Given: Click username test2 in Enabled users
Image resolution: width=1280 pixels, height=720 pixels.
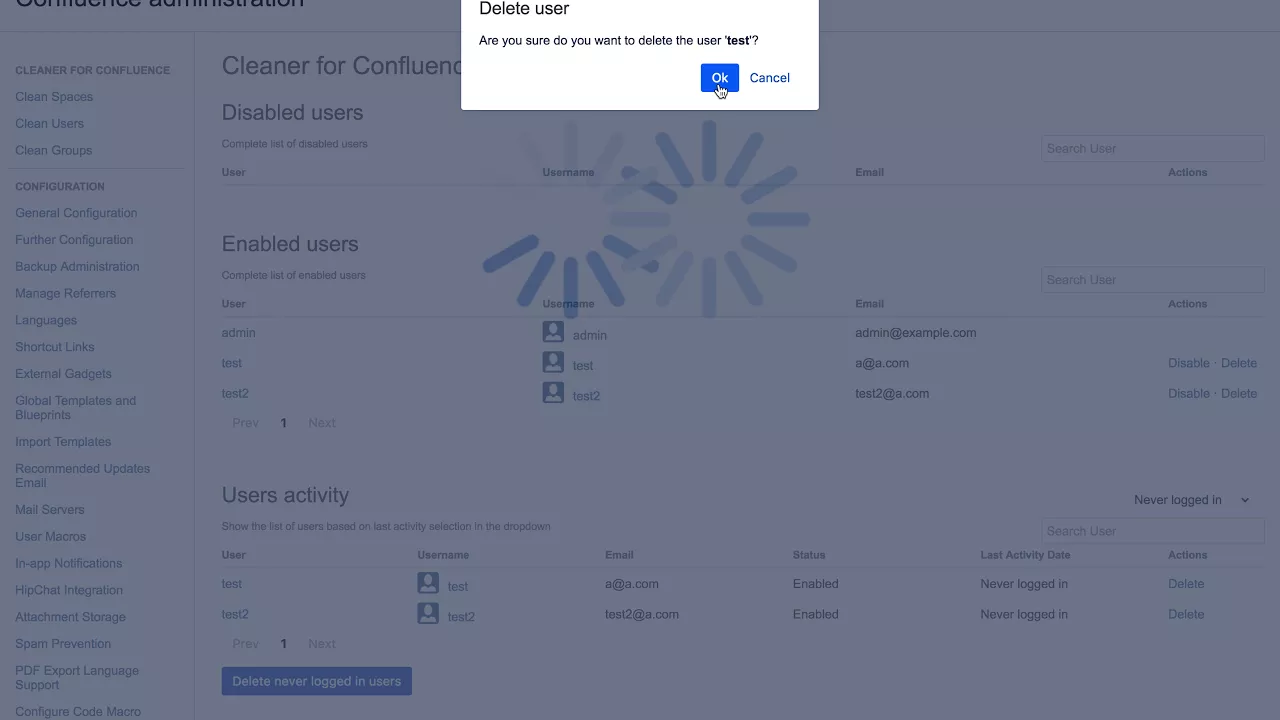Looking at the screenshot, I should (586, 396).
